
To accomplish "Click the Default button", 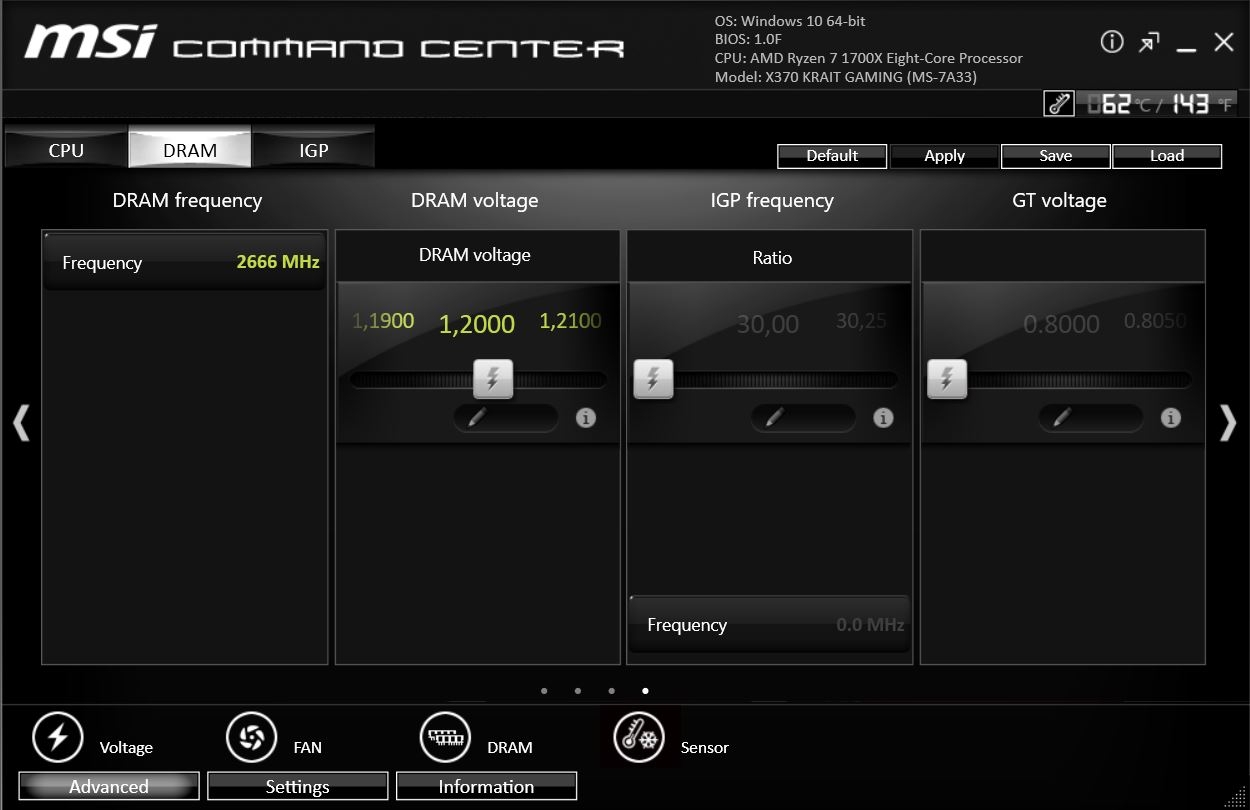I will 832,156.
